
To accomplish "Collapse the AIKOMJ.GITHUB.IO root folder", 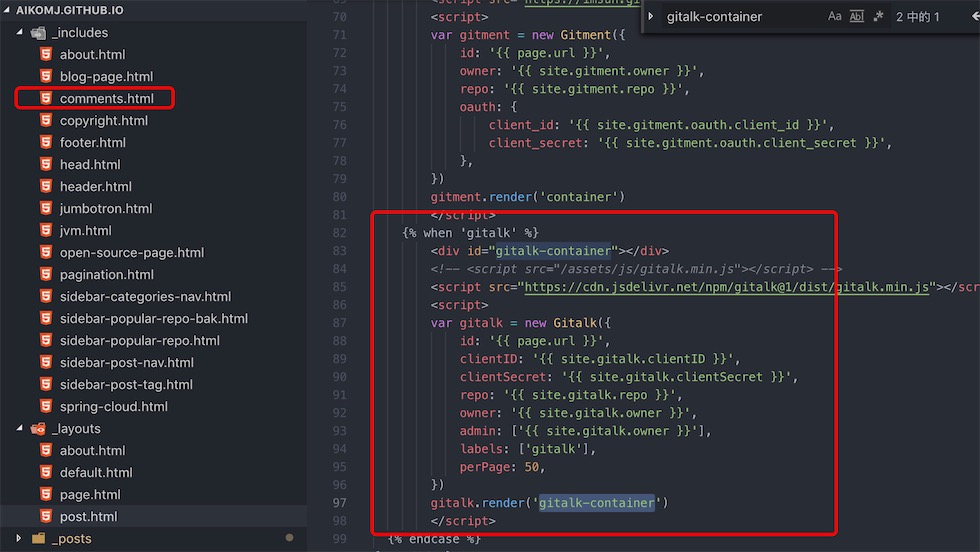I will tap(6, 10).
